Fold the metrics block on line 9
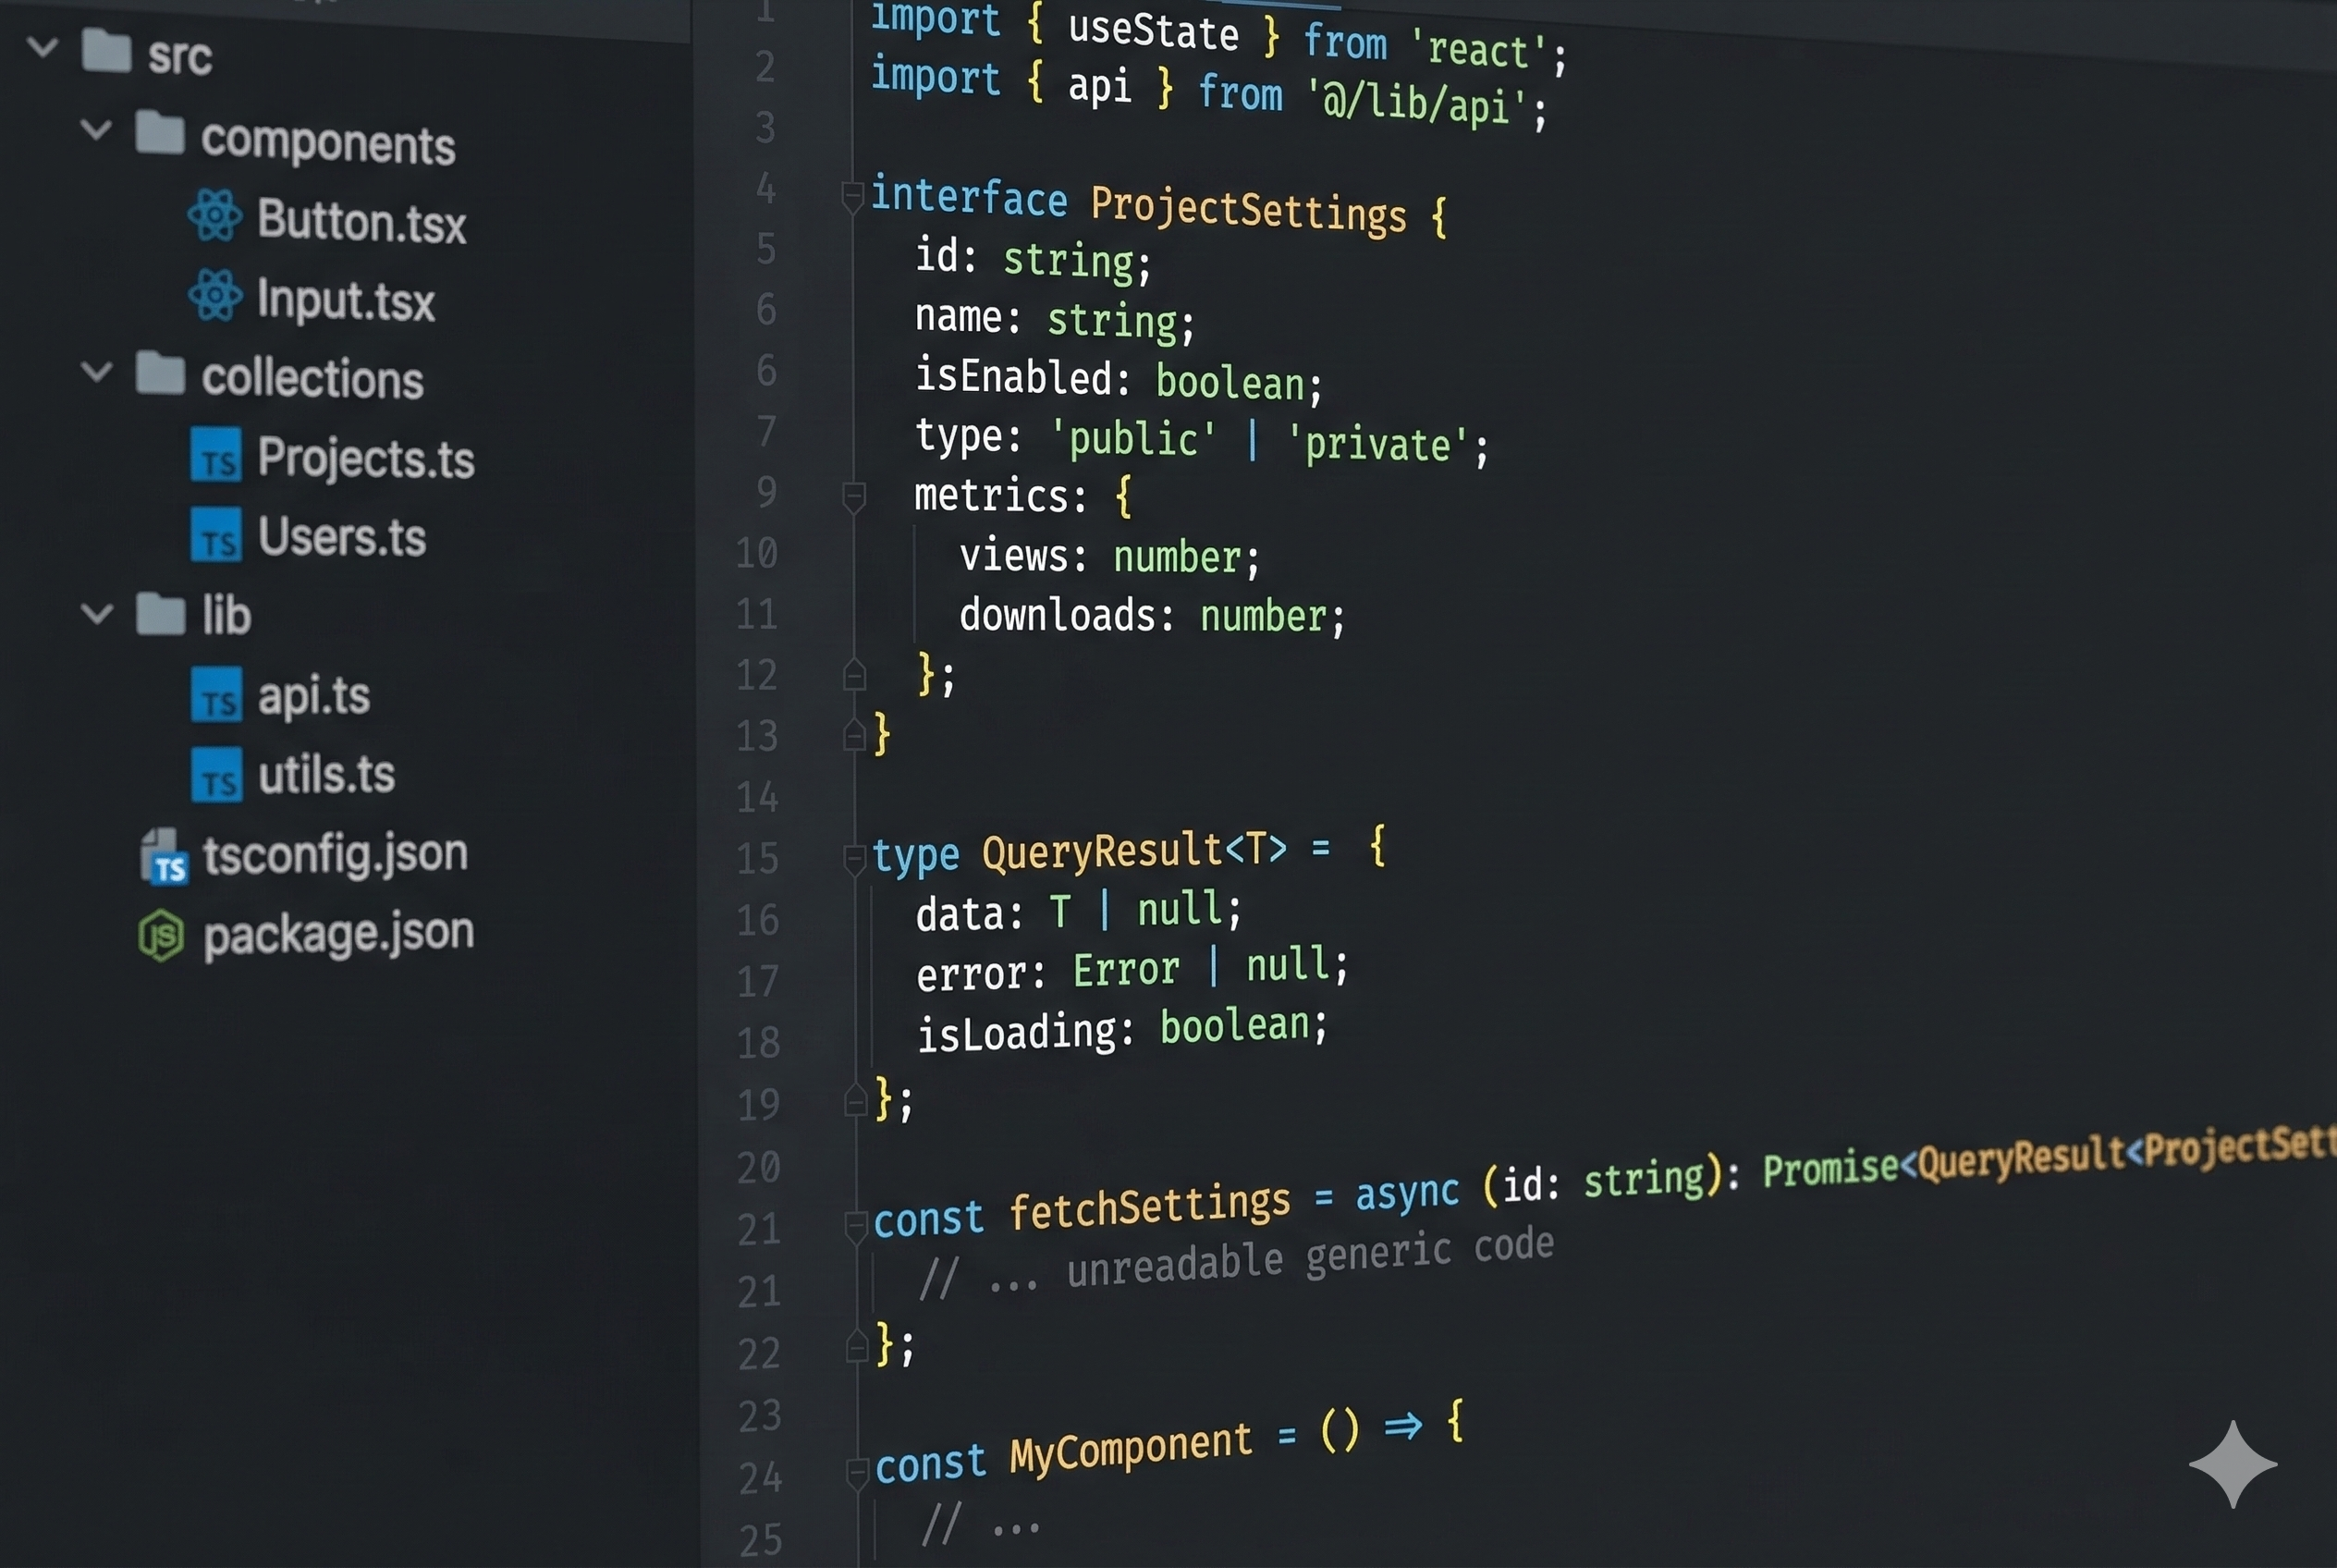 855,494
